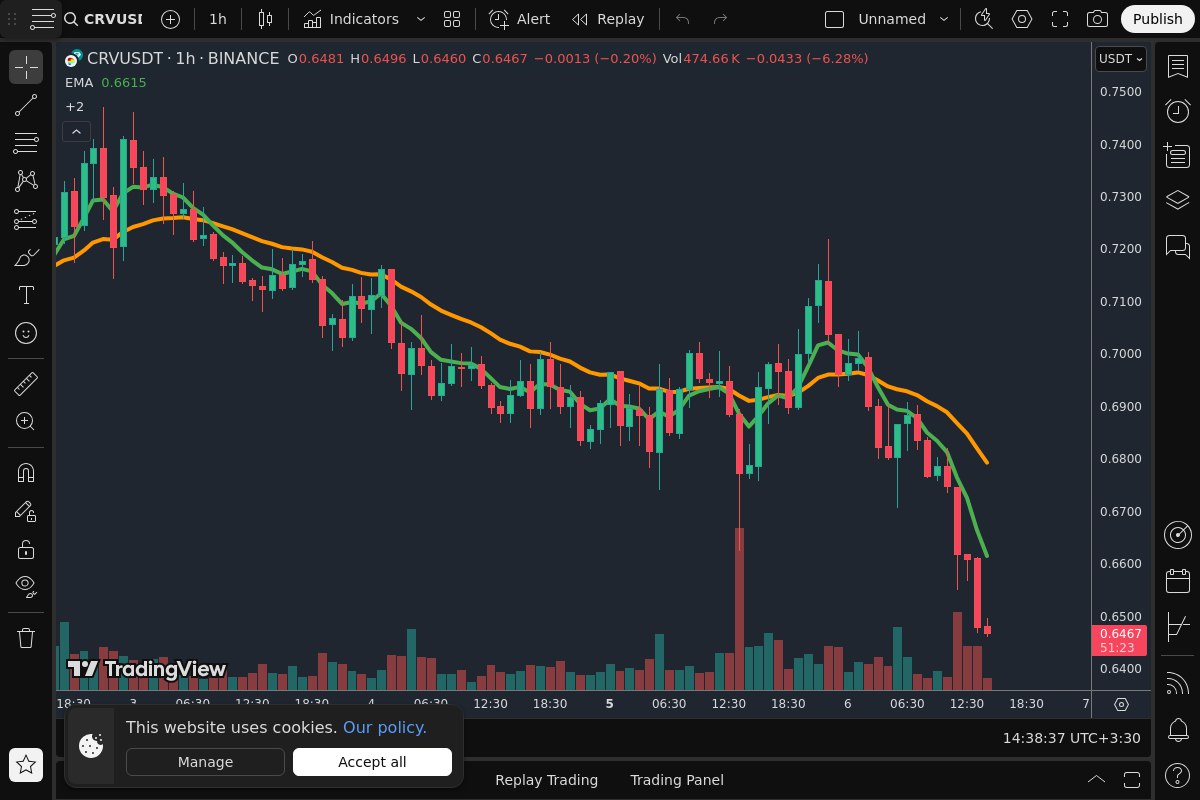Viewport: 1200px width, 800px height.
Task: Select the Text annotation tool
Action: 26,295
